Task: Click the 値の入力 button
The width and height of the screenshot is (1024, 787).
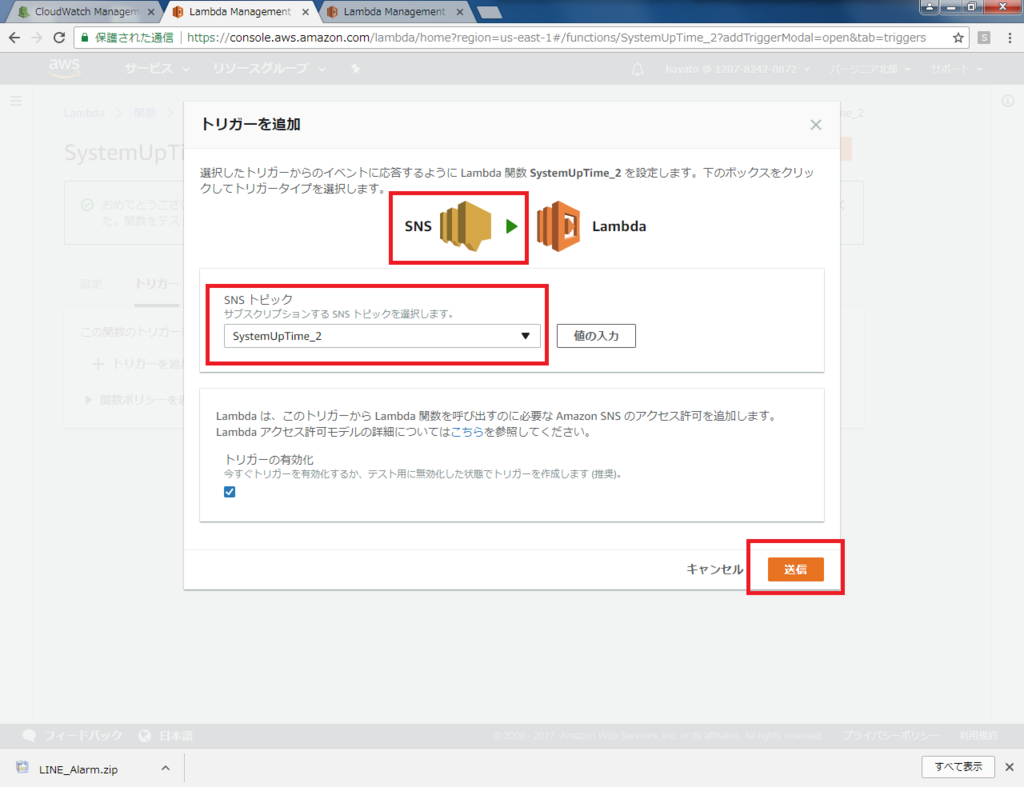Action: pos(596,336)
